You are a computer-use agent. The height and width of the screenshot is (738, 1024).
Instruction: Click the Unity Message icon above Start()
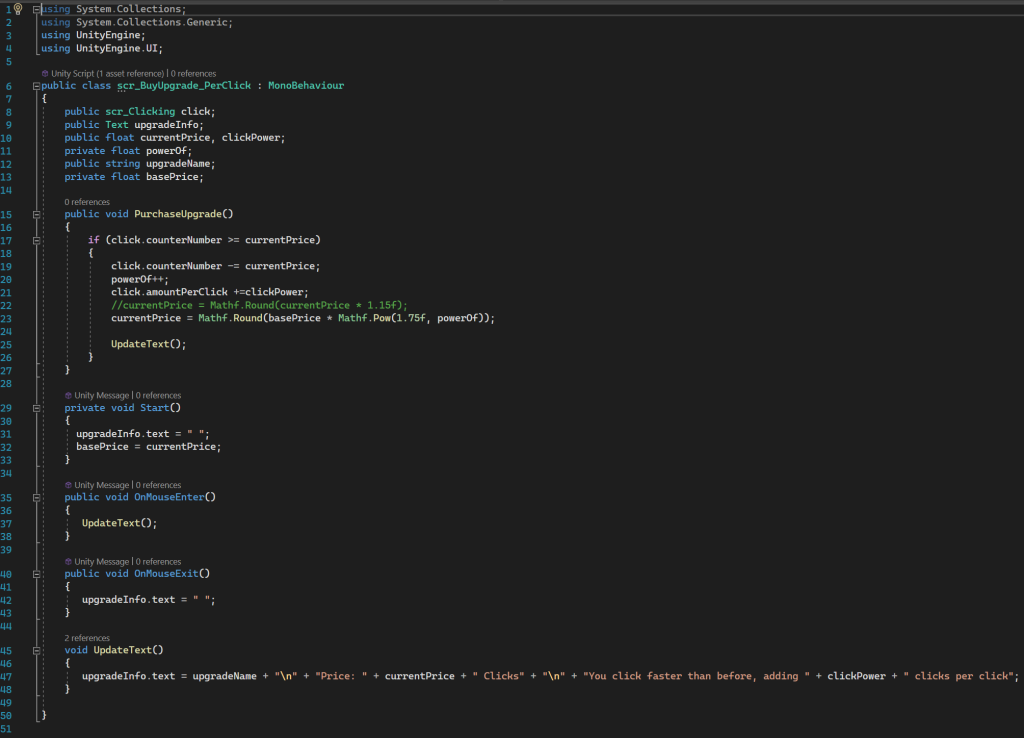pyautogui.click(x=68, y=396)
